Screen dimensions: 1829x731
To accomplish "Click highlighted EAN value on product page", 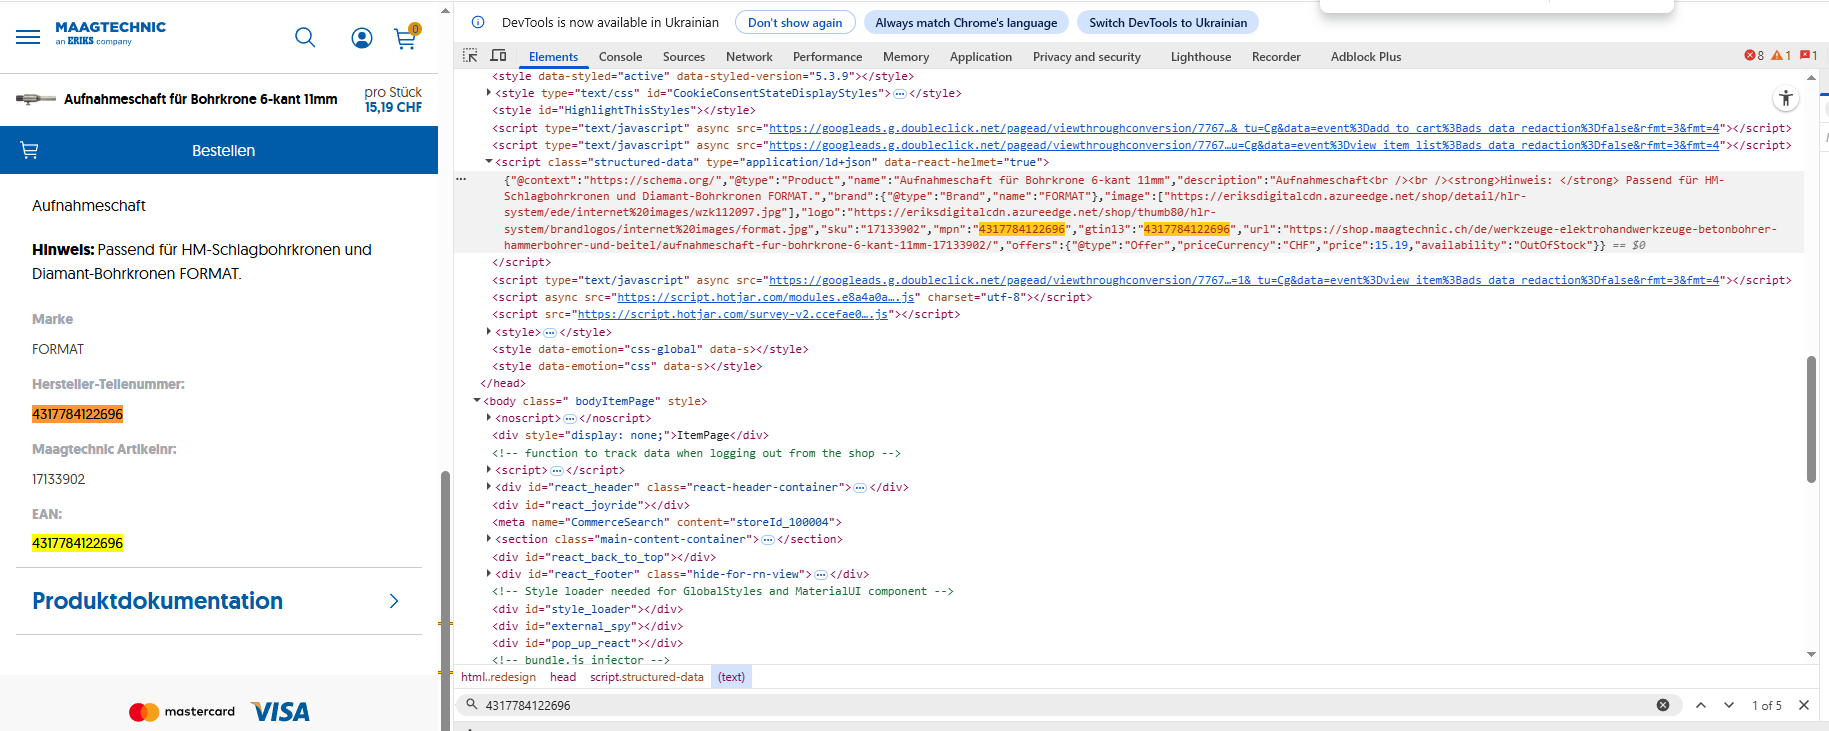I will click(78, 543).
